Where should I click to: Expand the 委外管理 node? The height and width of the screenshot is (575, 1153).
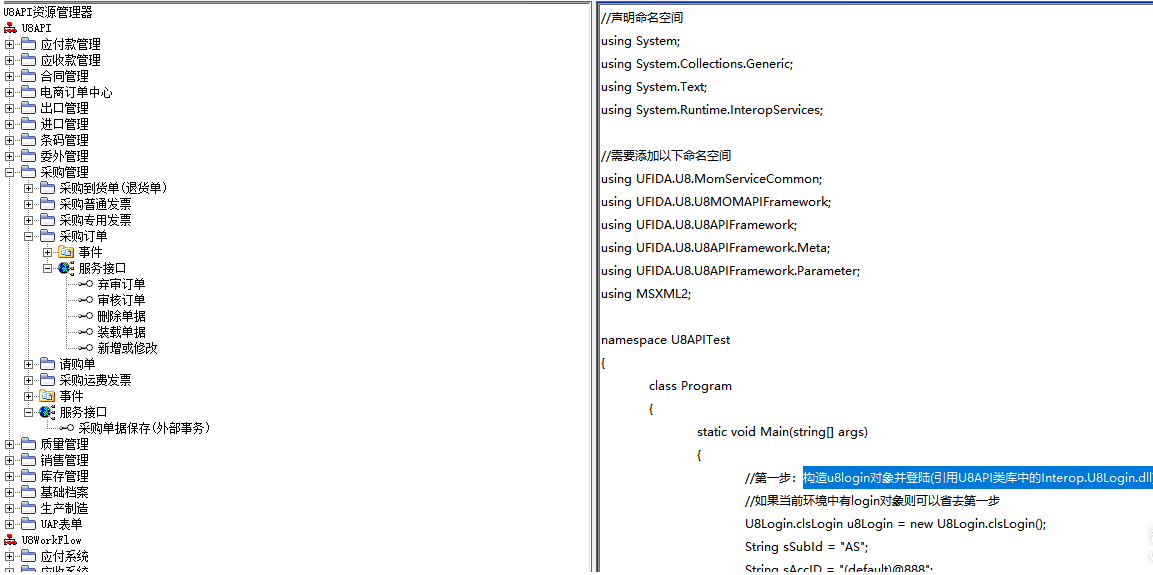(9, 157)
